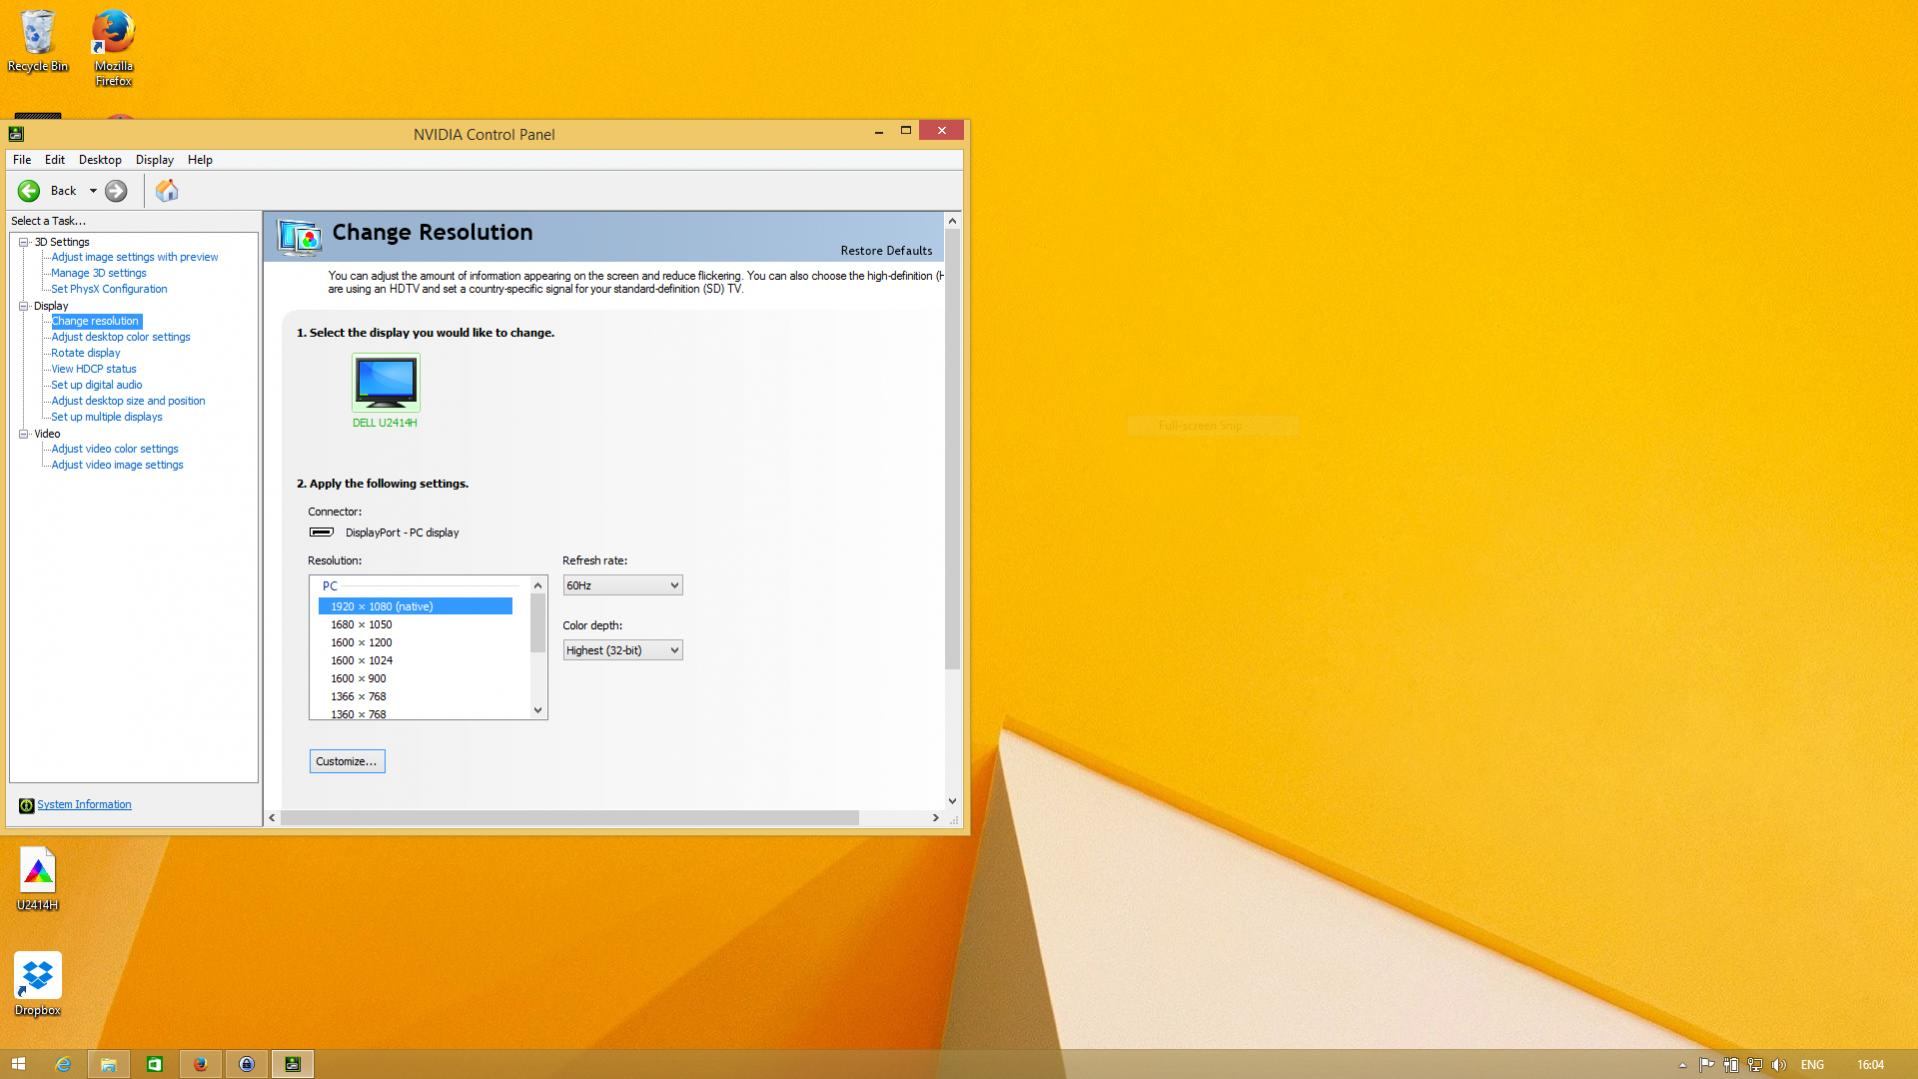Click the network tray icon

(x=1754, y=1065)
